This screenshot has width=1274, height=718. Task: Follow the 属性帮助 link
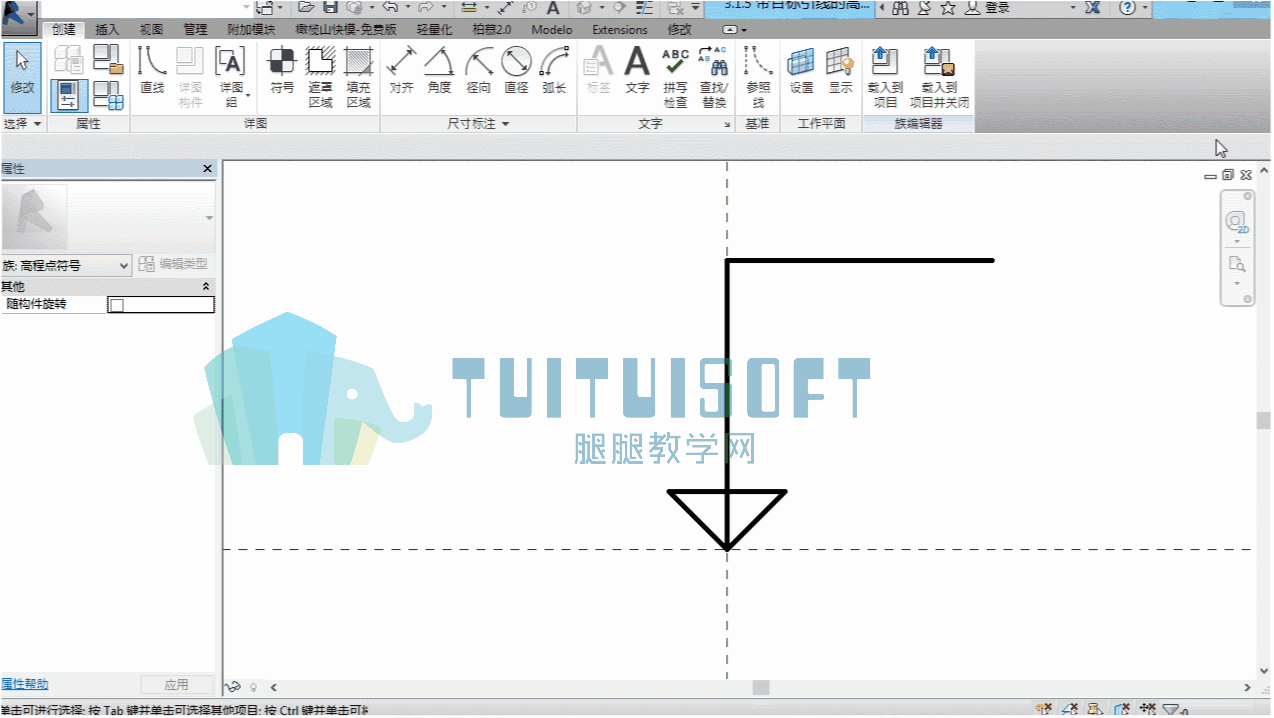pos(25,685)
